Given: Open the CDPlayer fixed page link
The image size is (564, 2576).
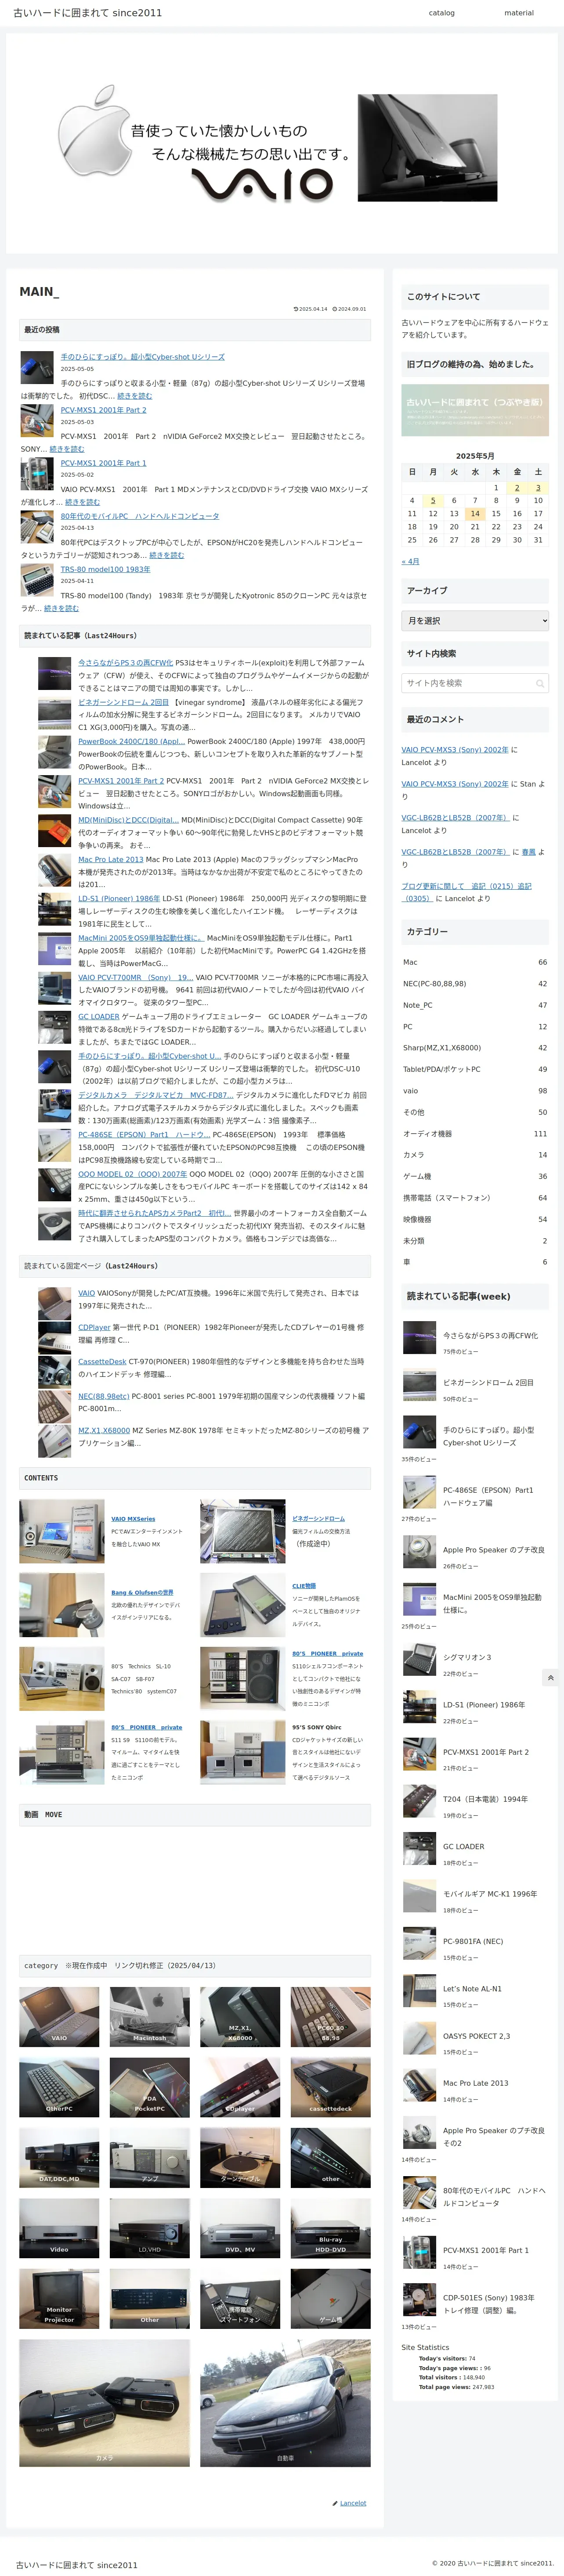Looking at the screenshot, I should (94, 1328).
